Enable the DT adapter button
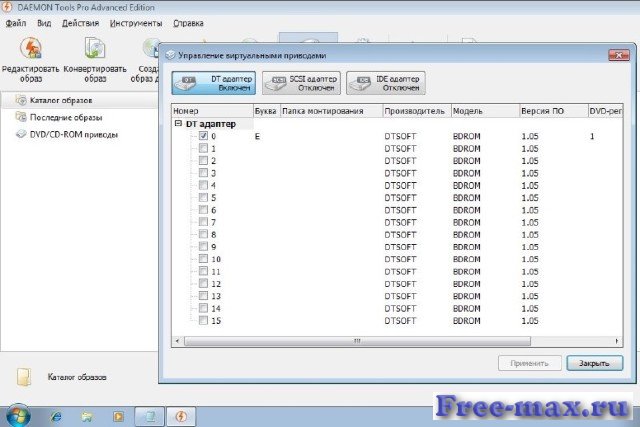Screen dimensions: 640x427 point(213,83)
